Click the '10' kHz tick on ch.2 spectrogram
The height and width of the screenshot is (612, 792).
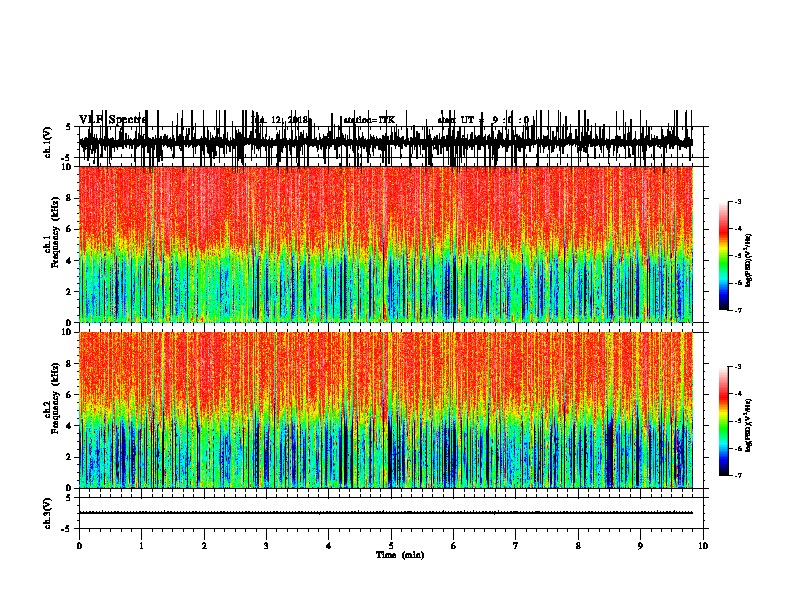pos(67,332)
